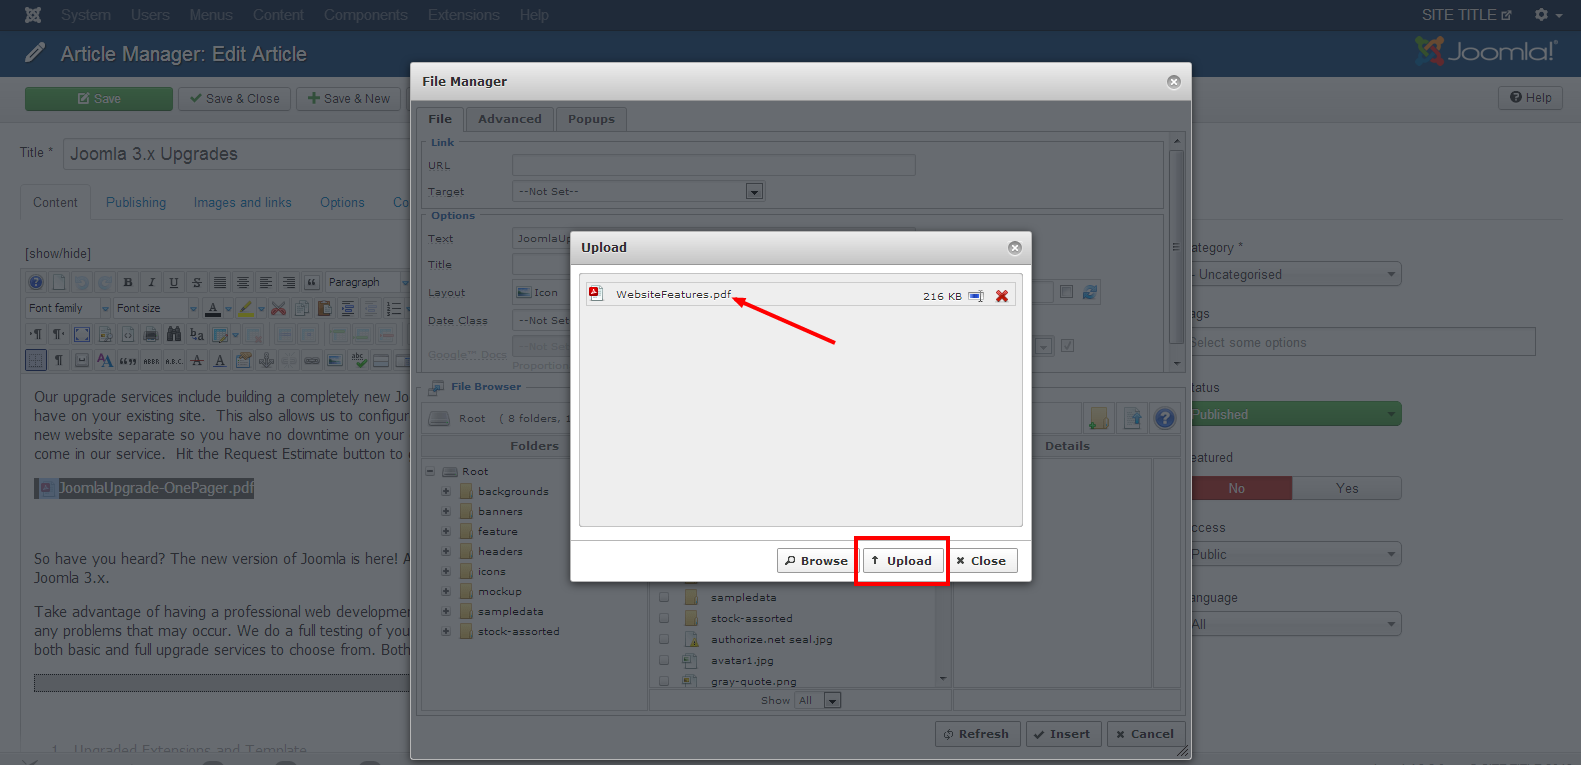Open the Show All dropdown

click(x=818, y=700)
